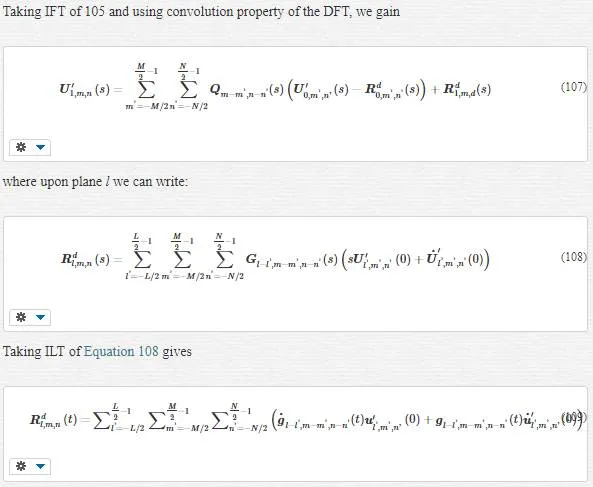Click the equation number (107) label
This screenshot has height=487, width=593.
tap(574, 87)
